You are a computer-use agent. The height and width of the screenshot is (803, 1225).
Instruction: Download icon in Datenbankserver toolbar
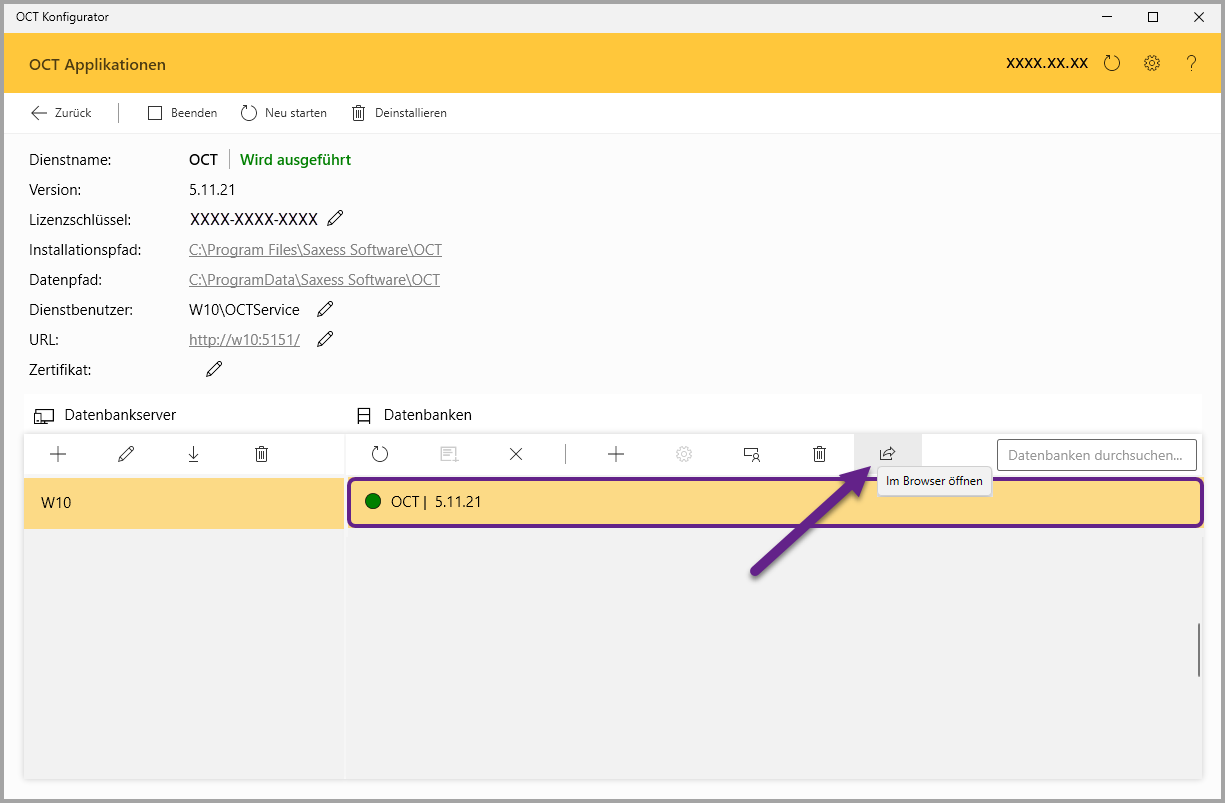193,454
